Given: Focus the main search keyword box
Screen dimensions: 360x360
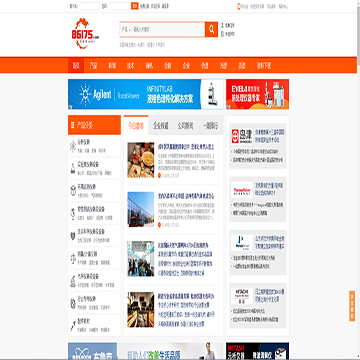Looking at the screenshot, I should click(x=168, y=30).
